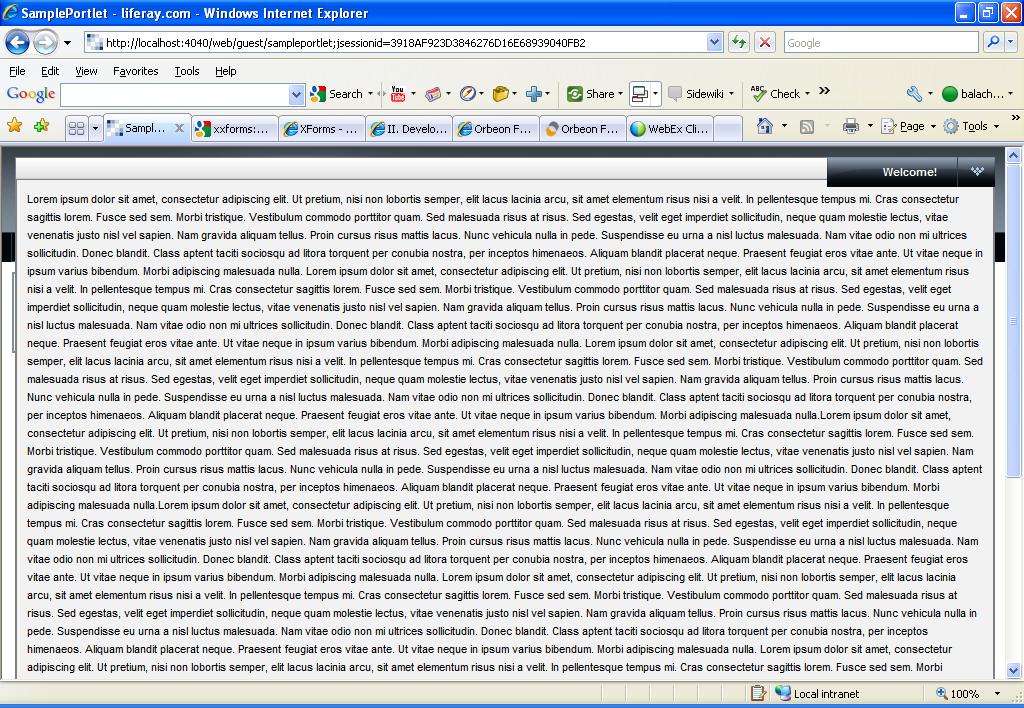Click the Google Toolbar wrench settings icon
Image resolution: width=1024 pixels, height=708 pixels.
pos(914,94)
